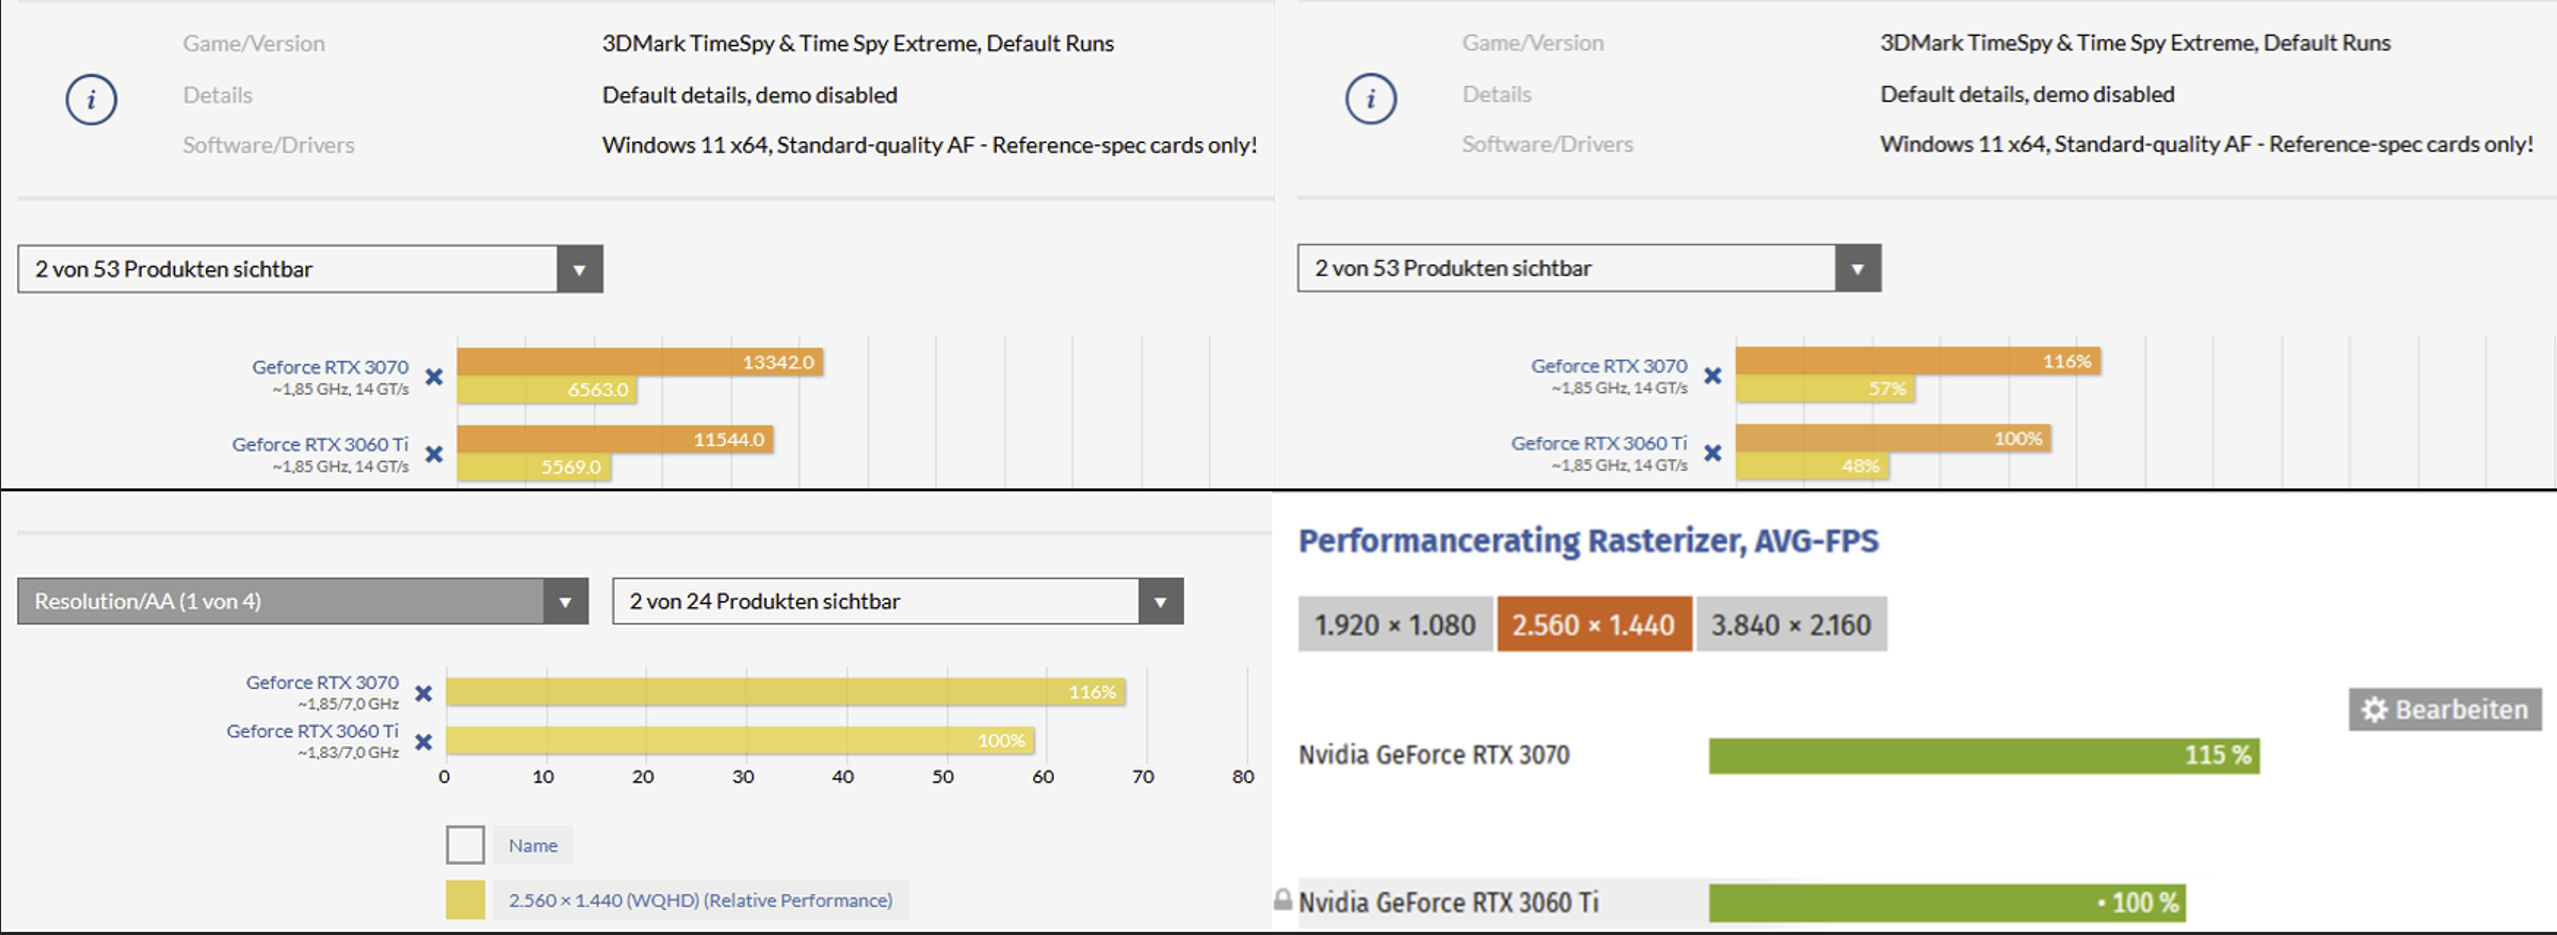Click the yellow WQHD legend color swatch
Image resolution: width=2557 pixels, height=935 pixels.
point(465,900)
